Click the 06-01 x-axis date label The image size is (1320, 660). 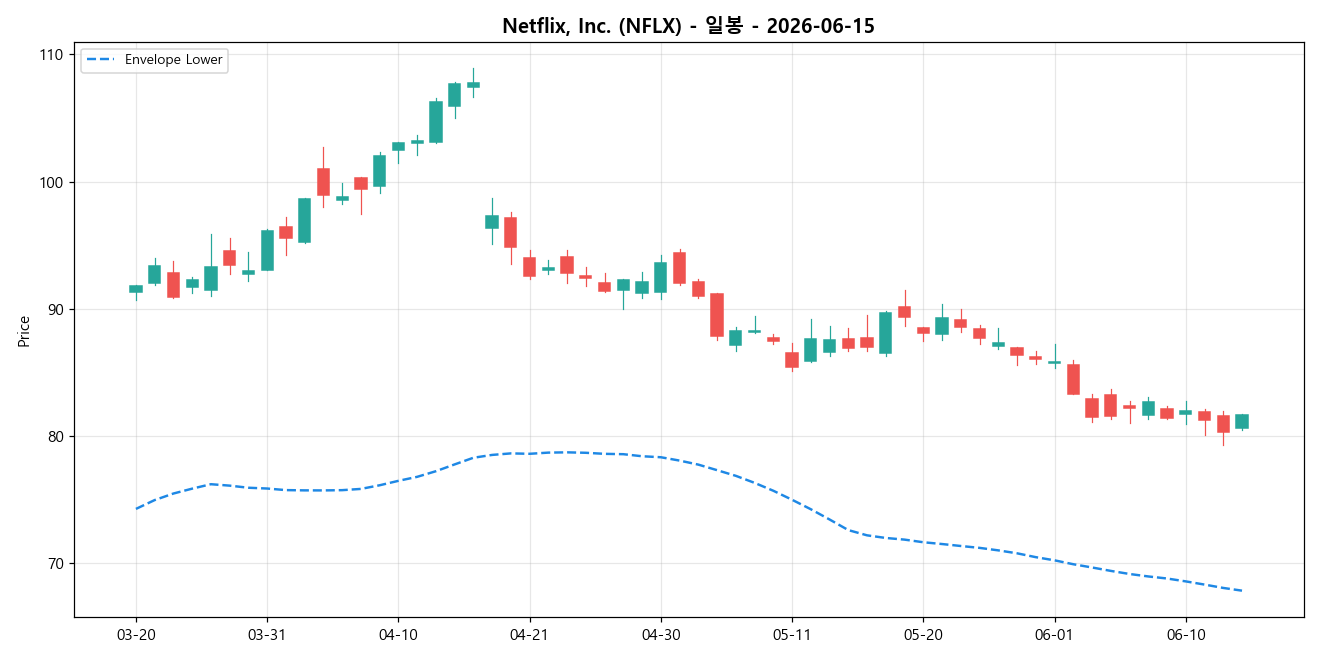pyautogui.click(x=1054, y=634)
